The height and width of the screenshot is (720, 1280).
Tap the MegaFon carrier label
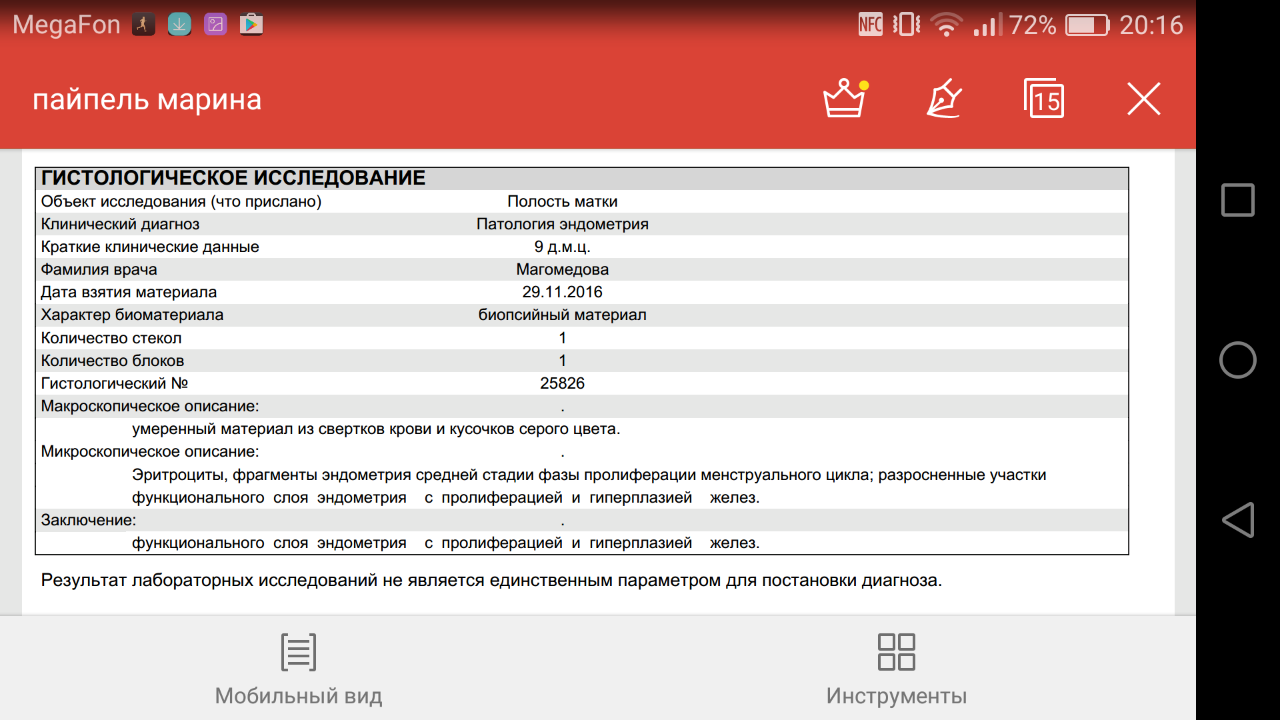[66, 25]
